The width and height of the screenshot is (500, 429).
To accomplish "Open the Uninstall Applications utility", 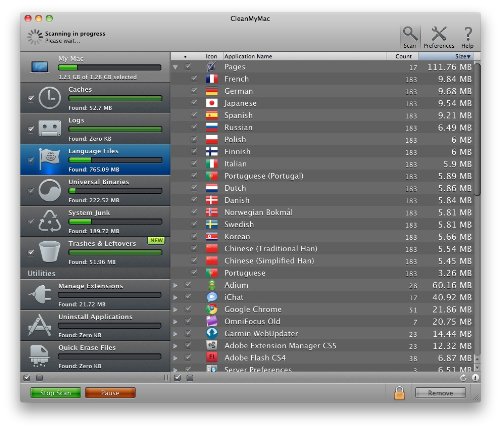I will 95,325.
